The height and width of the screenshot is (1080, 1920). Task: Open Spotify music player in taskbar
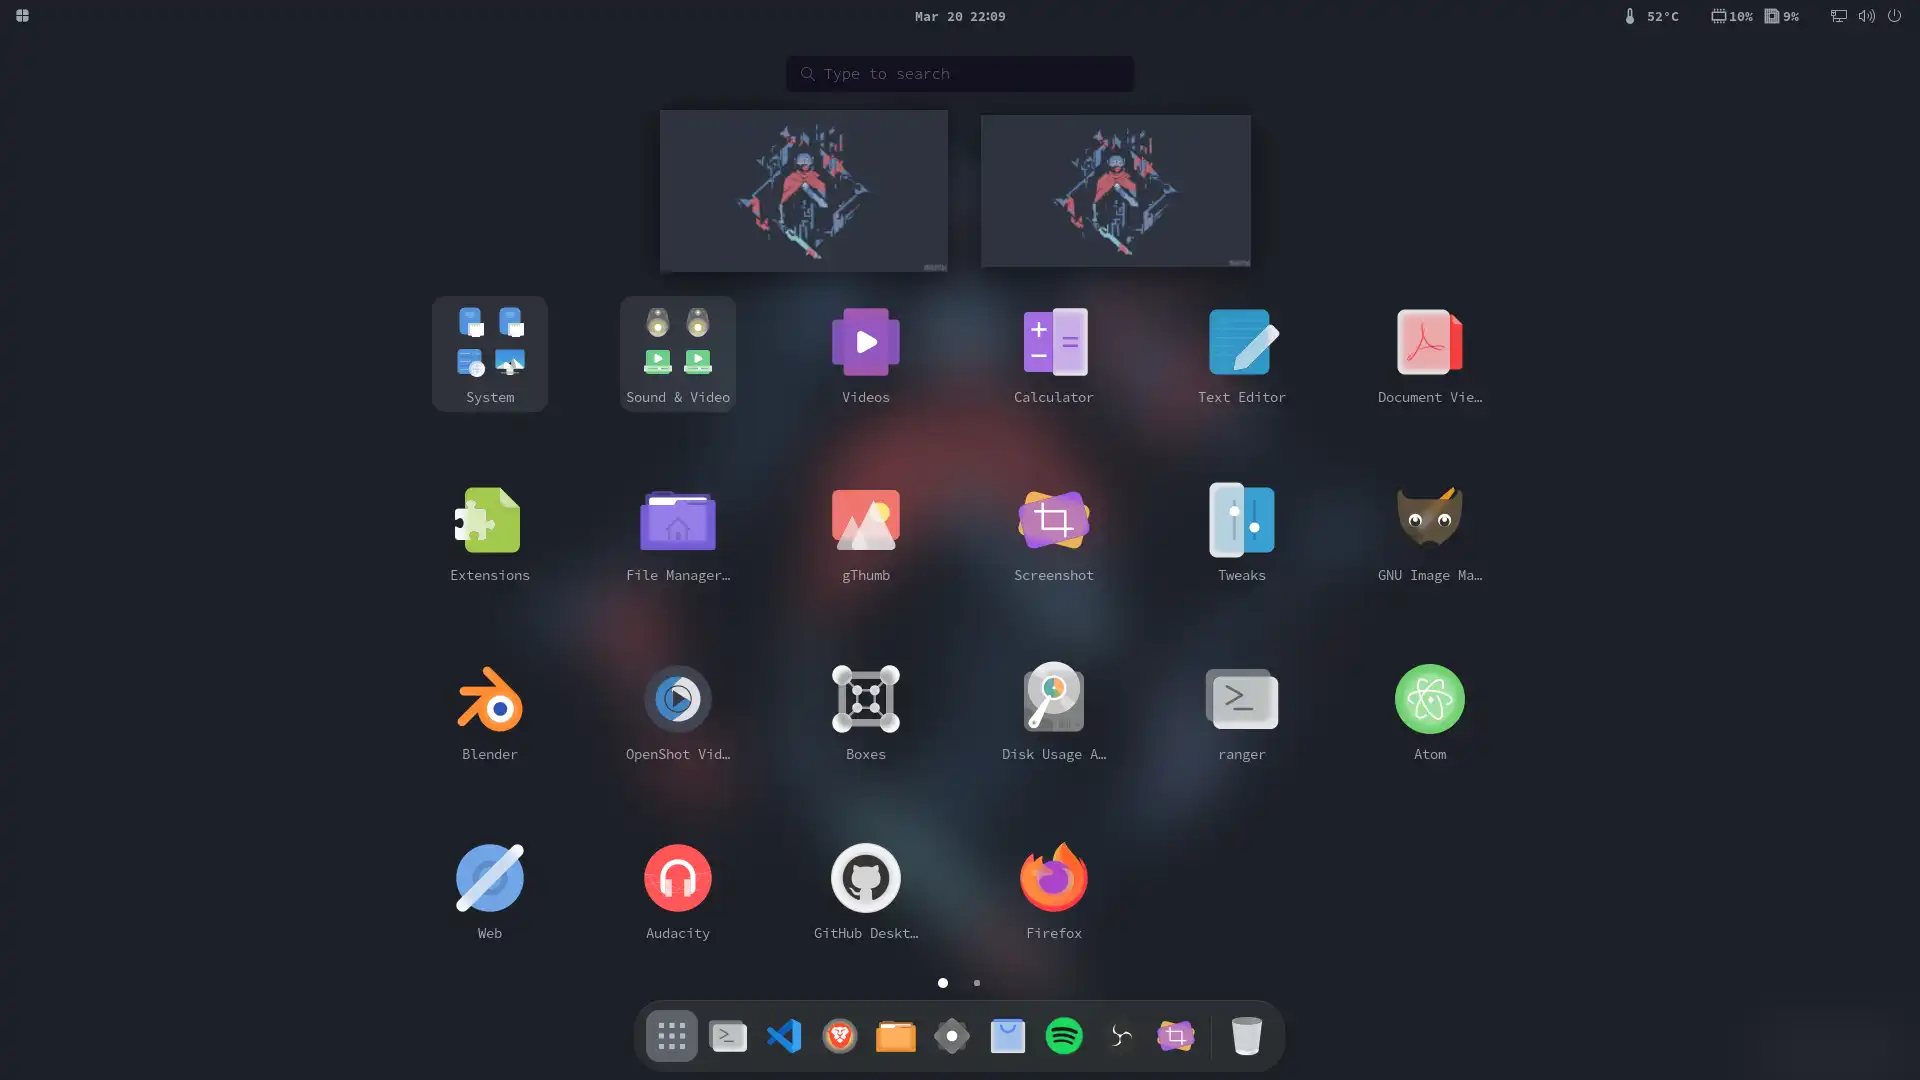[1063, 1035]
